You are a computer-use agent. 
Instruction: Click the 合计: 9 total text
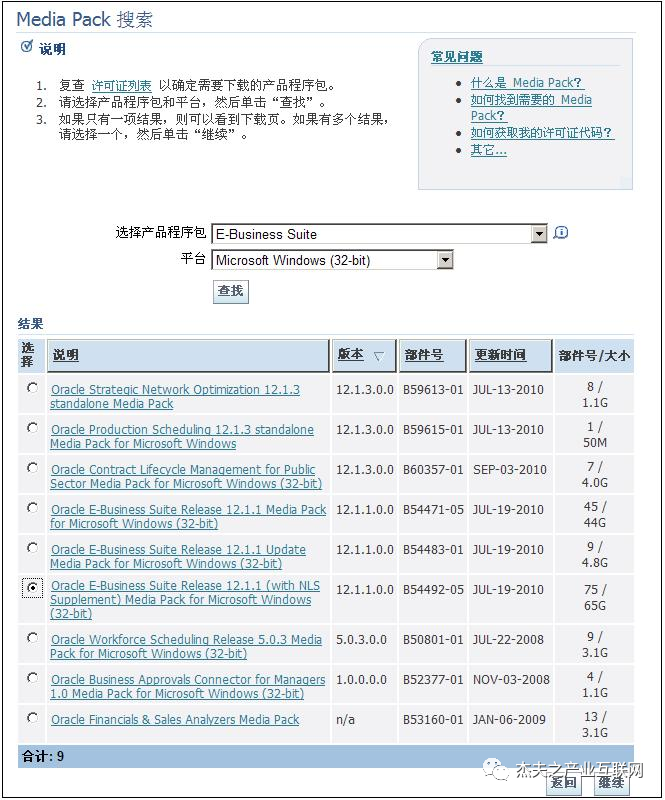coord(43,756)
